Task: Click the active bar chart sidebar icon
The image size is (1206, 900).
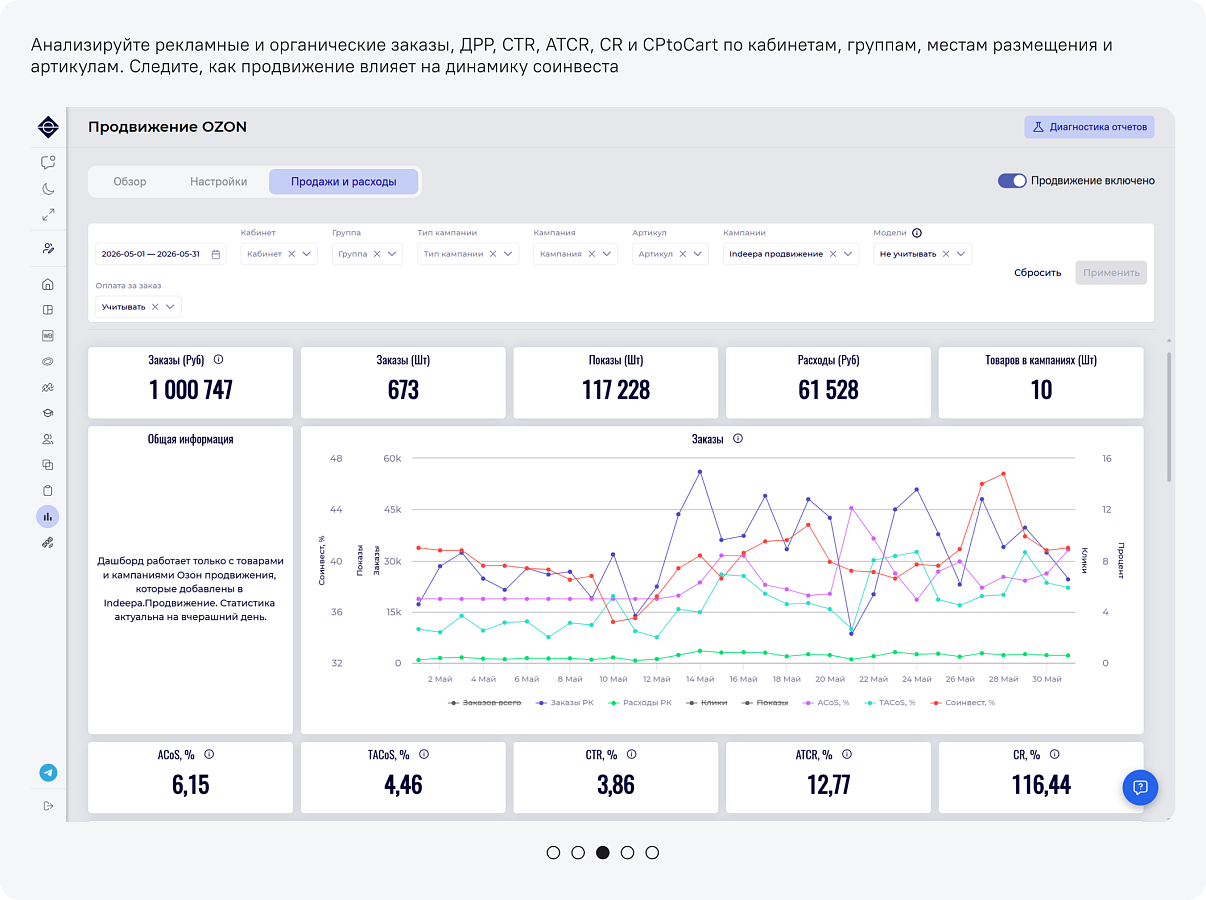Action: coord(48,517)
